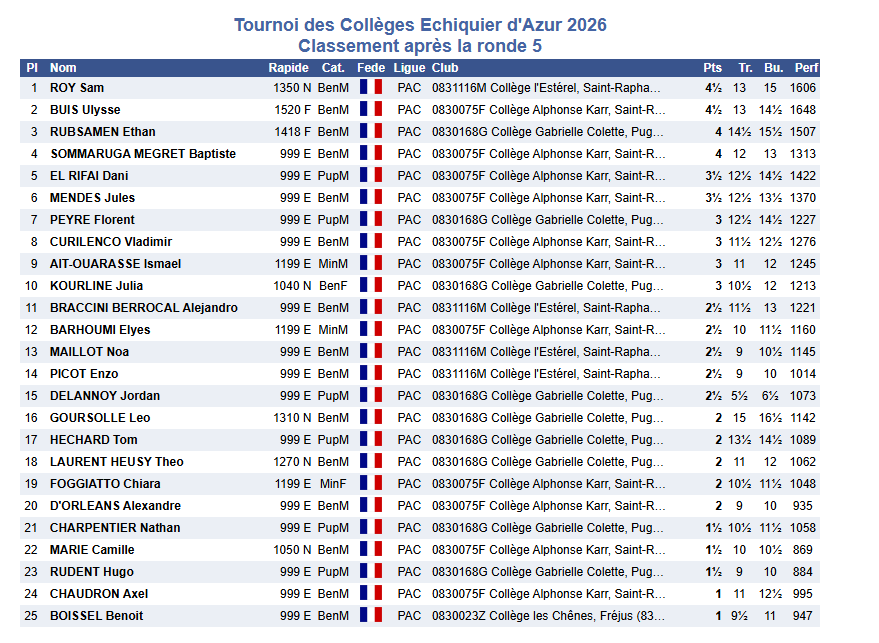Click the flag icon beside BOISSEL Benoit

[x=371, y=616]
